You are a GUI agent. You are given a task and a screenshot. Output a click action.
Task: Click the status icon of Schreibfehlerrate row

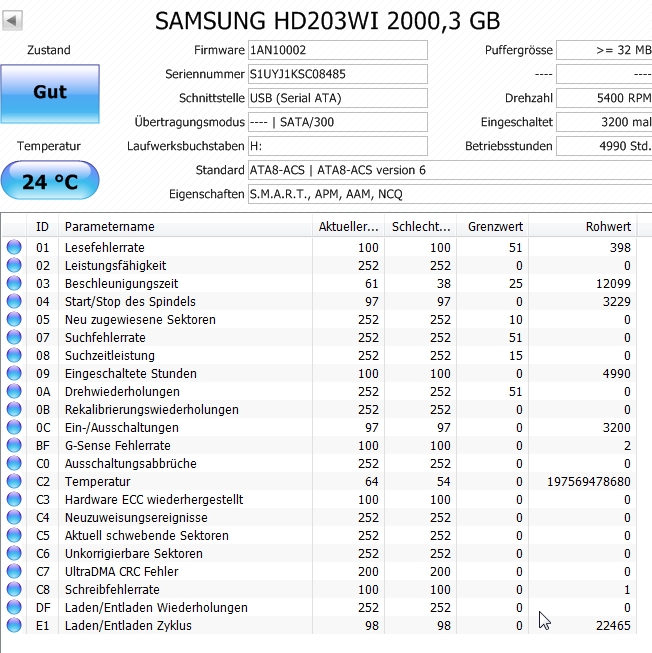coord(14,589)
